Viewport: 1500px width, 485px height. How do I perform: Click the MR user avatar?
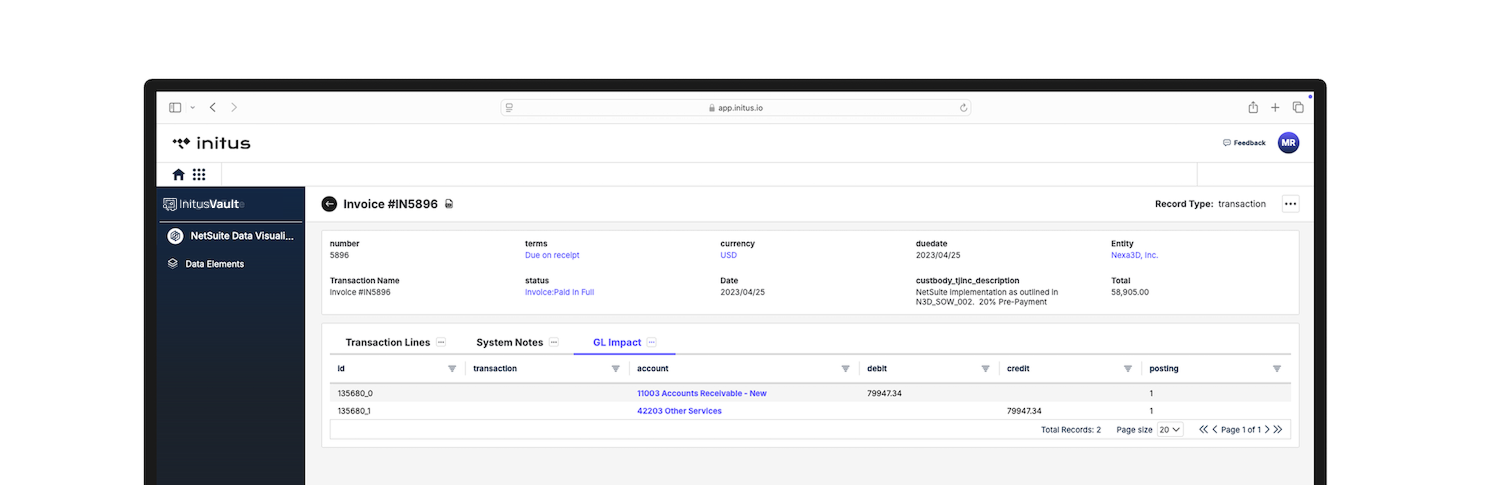(1289, 143)
